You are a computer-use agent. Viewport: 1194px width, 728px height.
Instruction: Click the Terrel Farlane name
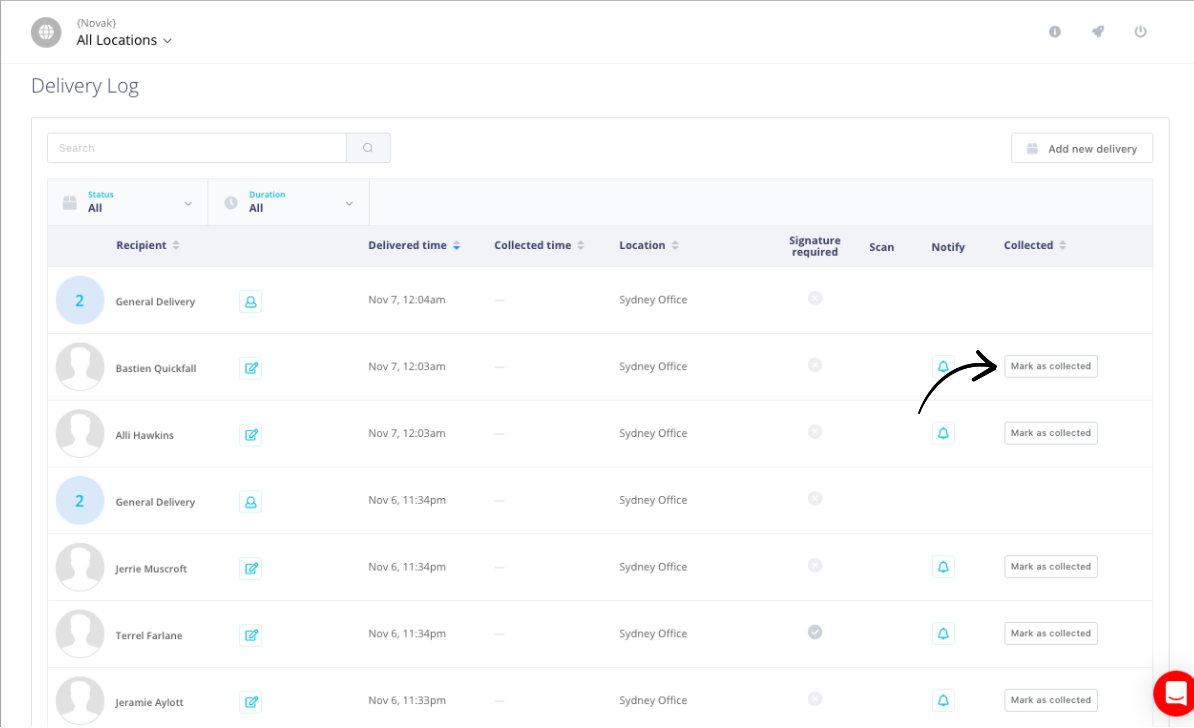(x=148, y=636)
